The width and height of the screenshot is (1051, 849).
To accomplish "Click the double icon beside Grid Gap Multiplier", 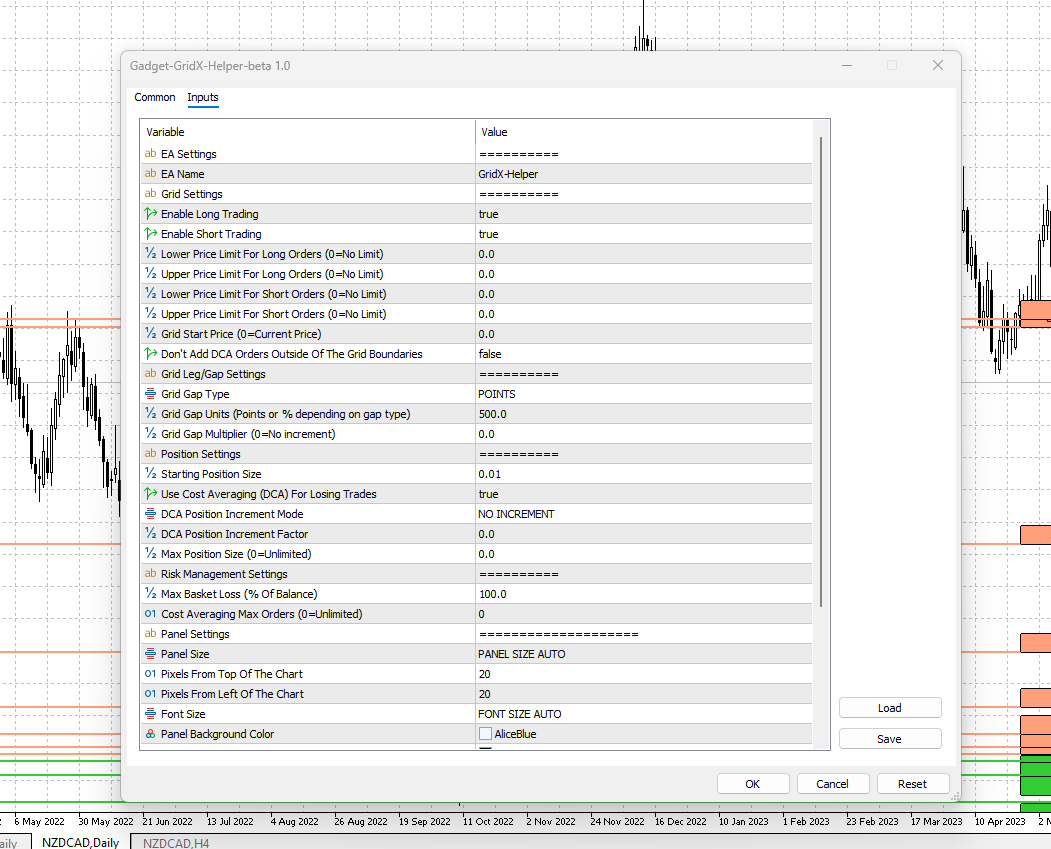I will click(x=151, y=434).
